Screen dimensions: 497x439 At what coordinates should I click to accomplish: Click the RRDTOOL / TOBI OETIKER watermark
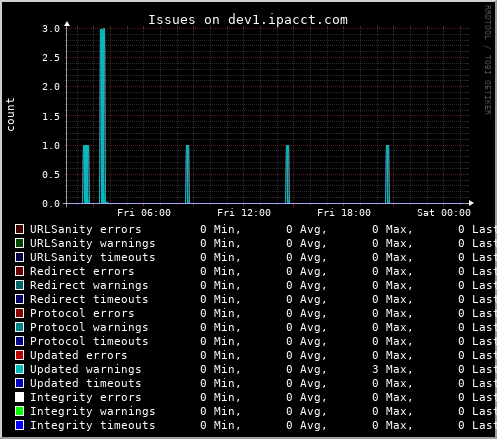pyautogui.click(x=488, y=60)
